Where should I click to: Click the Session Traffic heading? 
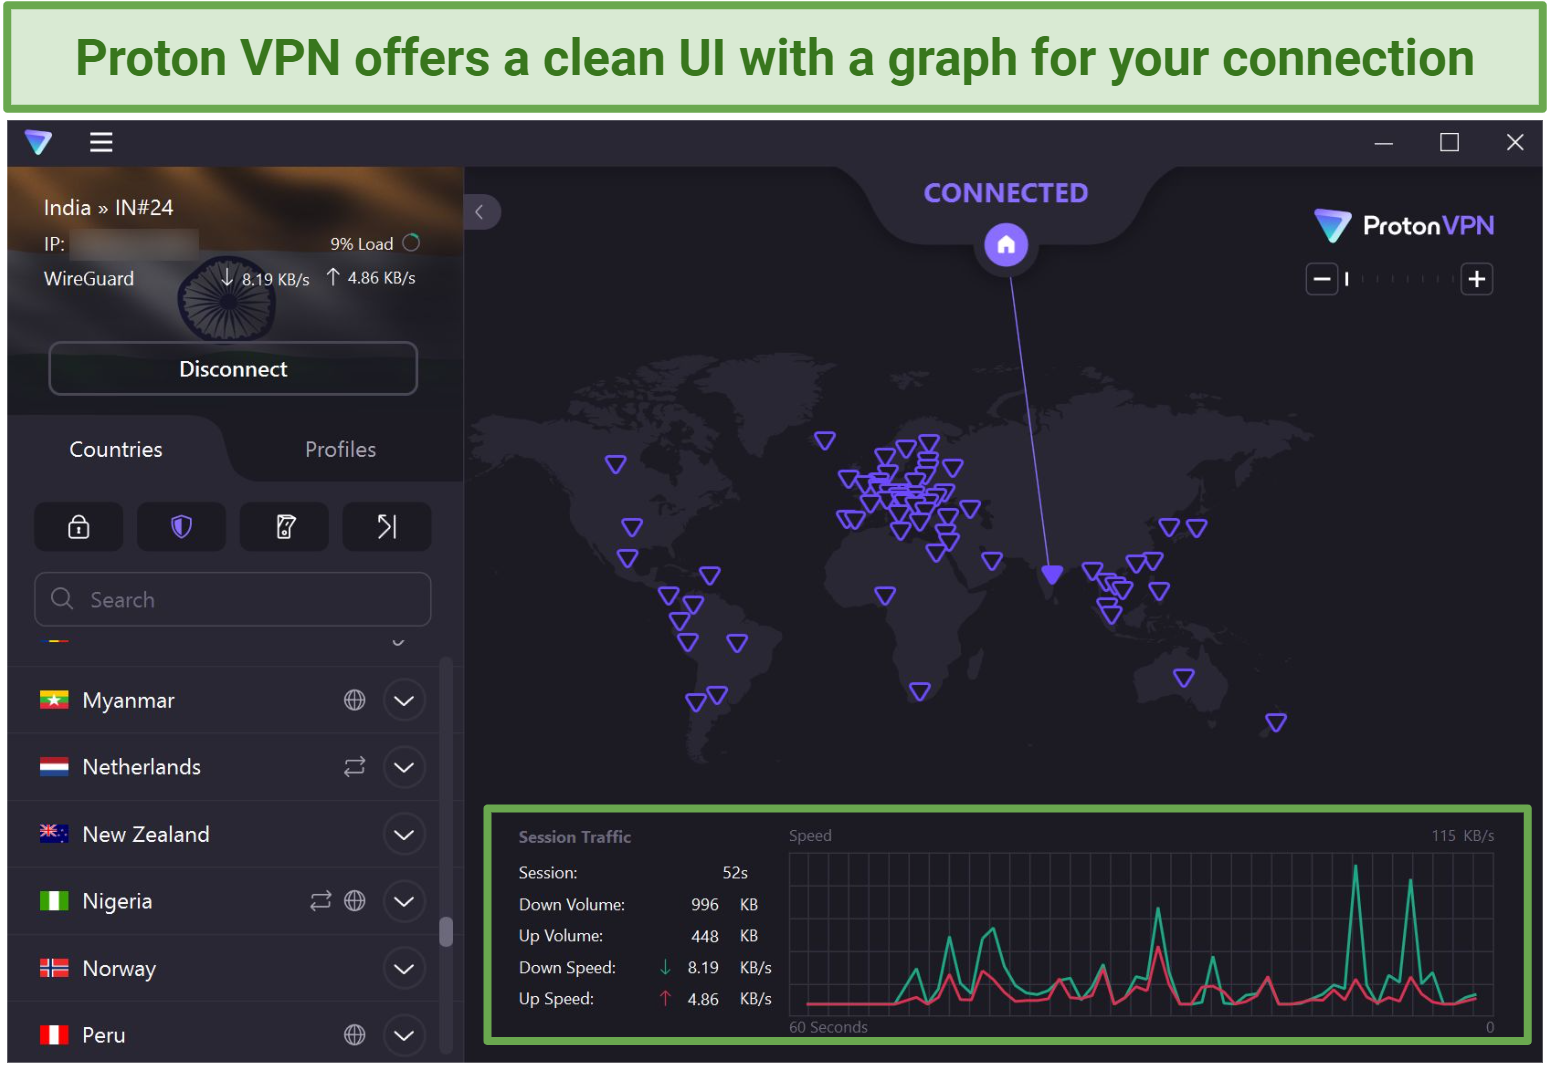[x=575, y=837]
